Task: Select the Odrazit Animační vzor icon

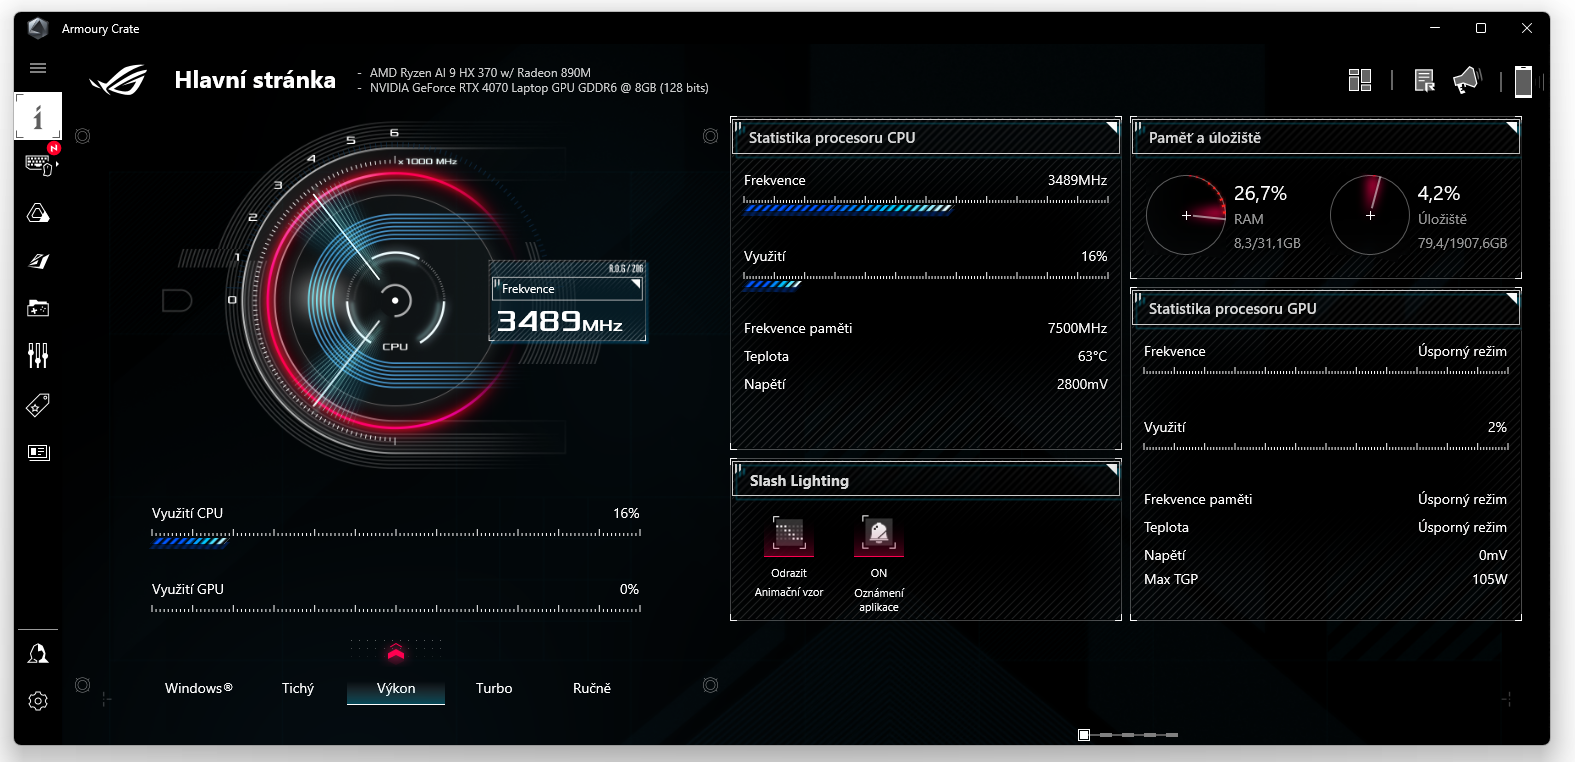Action: tap(789, 534)
